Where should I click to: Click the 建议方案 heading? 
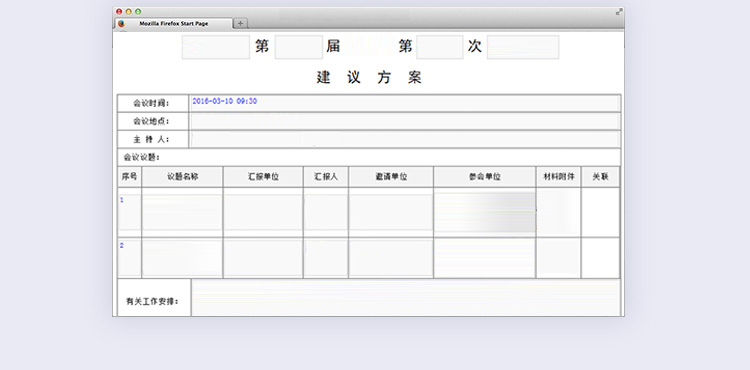(369, 77)
